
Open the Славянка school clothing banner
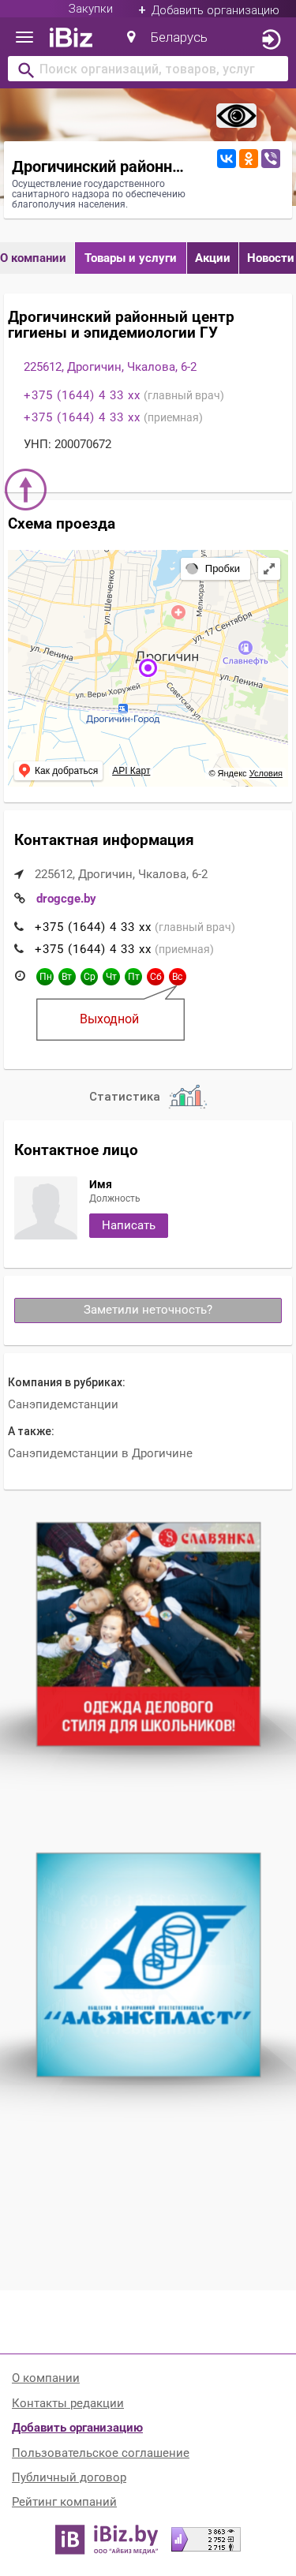(148, 1634)
